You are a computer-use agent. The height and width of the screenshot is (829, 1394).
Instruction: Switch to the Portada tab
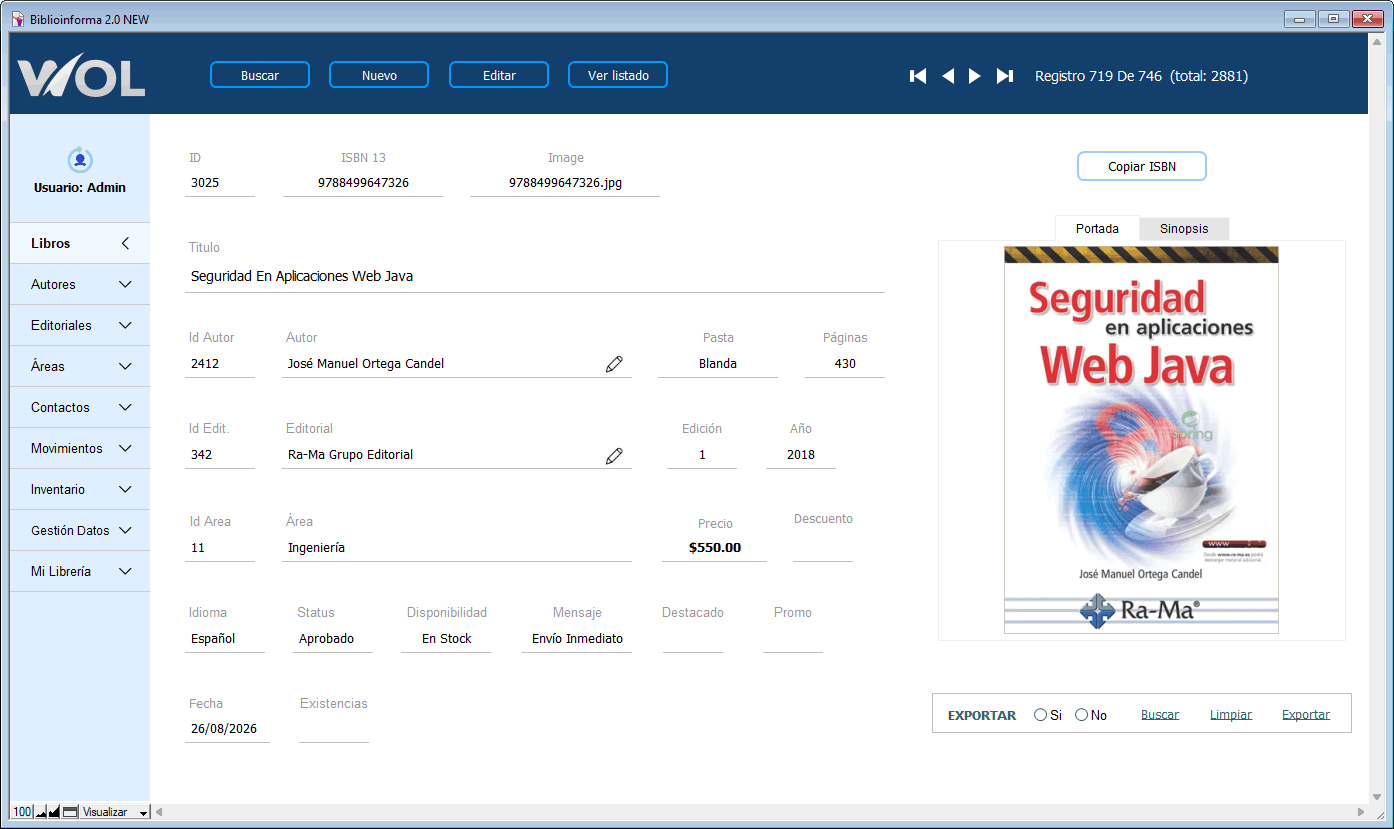tap(1097, 229)
